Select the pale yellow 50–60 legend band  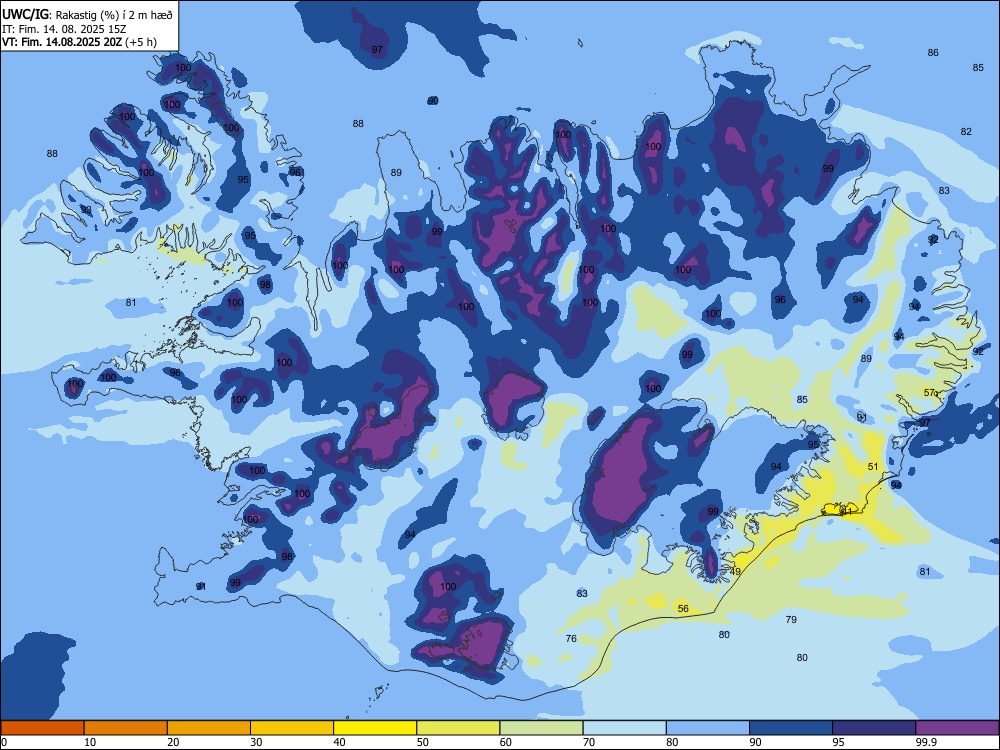pyautogui.click(x=458, y=728)
